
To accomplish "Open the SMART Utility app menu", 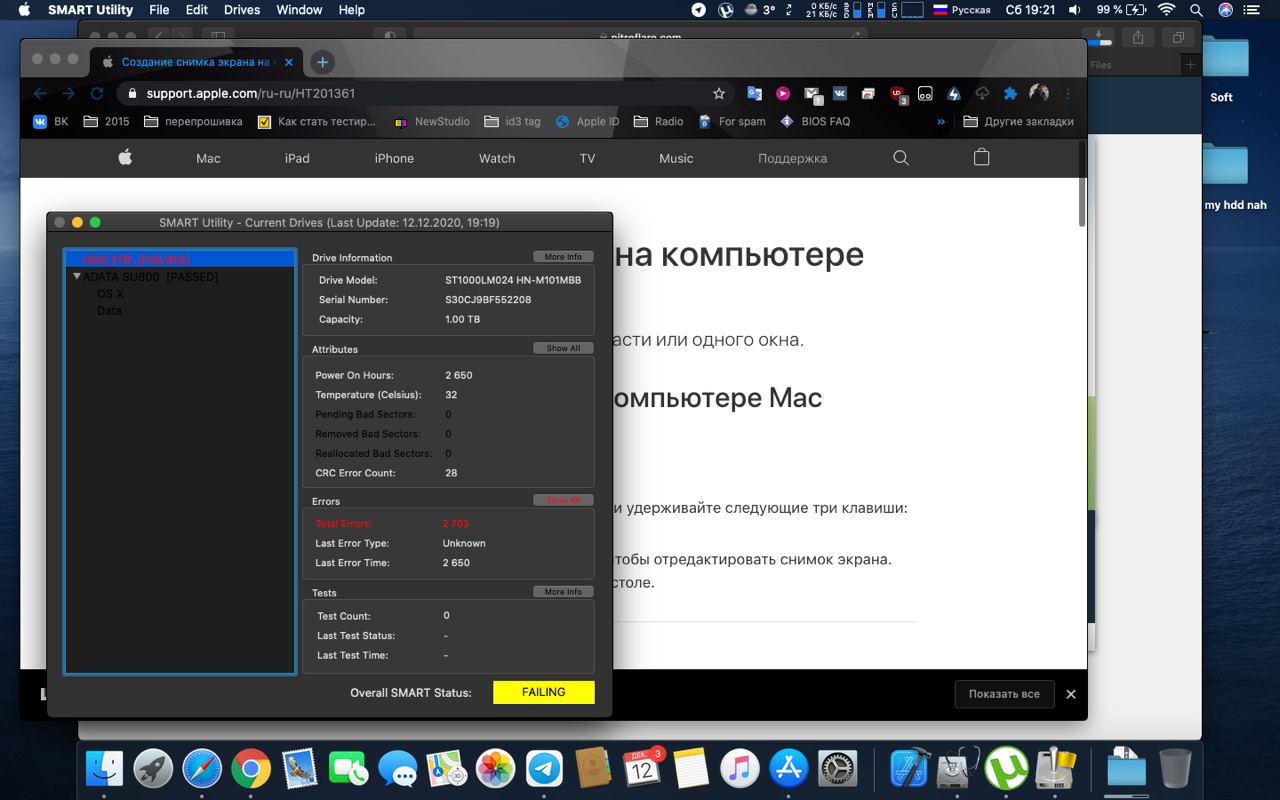I will 90,10.
